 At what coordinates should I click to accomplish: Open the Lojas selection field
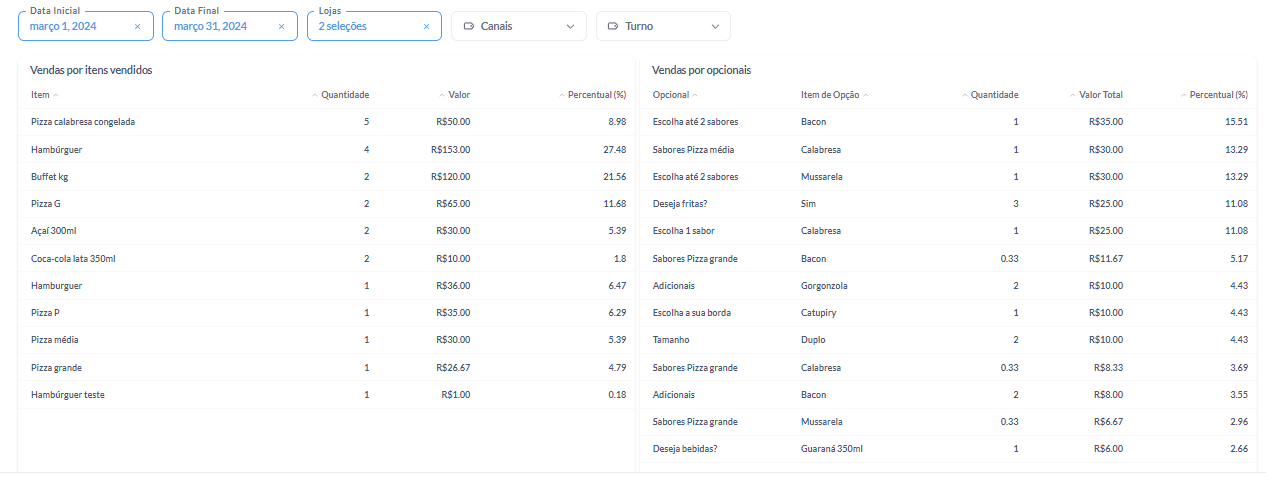(x=374, y=25)
